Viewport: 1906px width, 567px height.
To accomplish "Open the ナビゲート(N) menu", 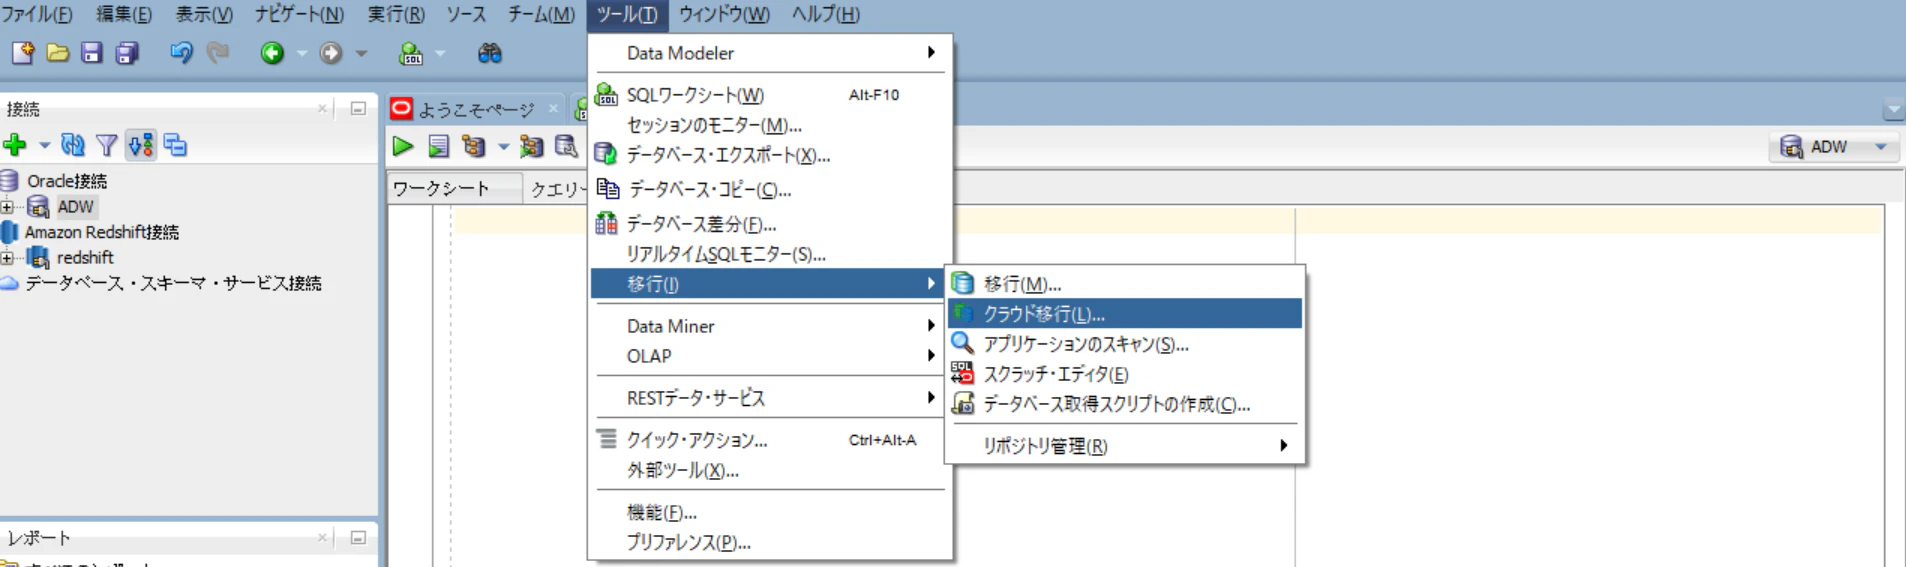I will click(x=299, y=14).
